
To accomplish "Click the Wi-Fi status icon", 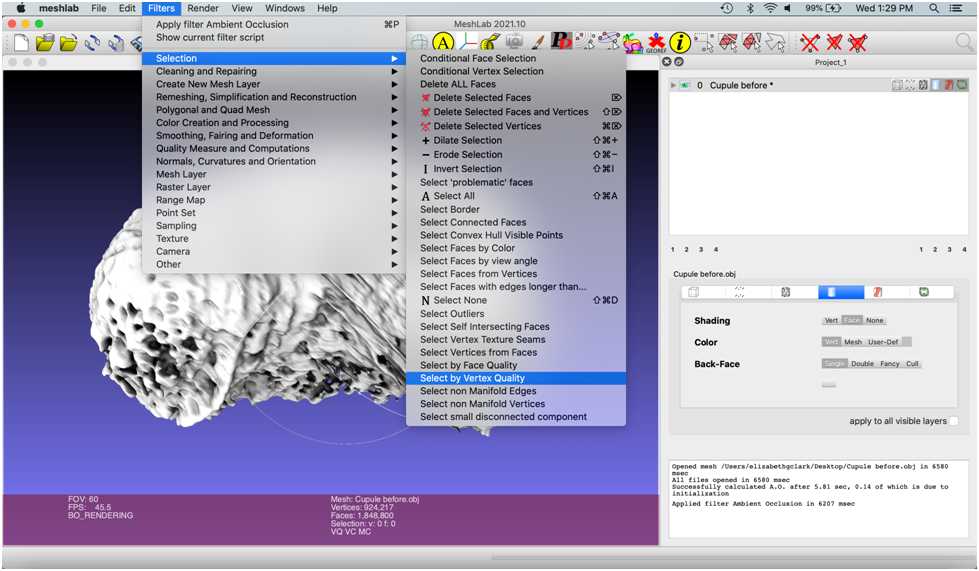I will [770, 8].
